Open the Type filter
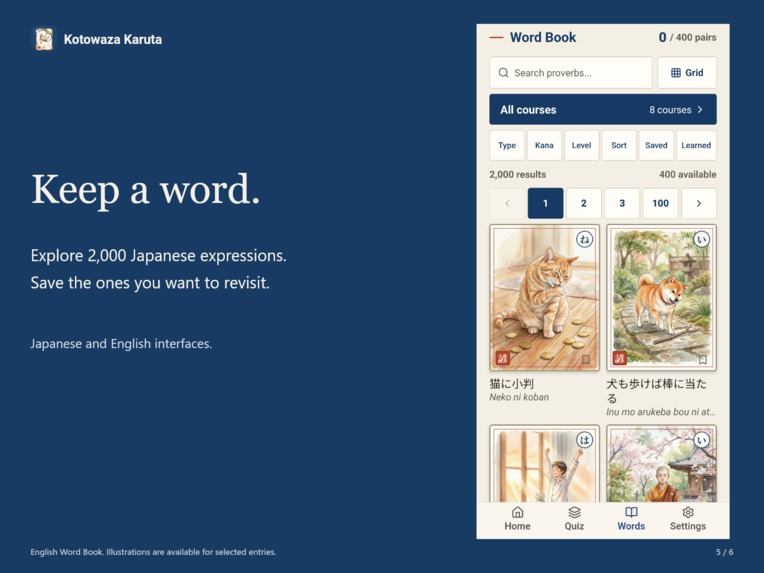 click(x=507, y=145)
